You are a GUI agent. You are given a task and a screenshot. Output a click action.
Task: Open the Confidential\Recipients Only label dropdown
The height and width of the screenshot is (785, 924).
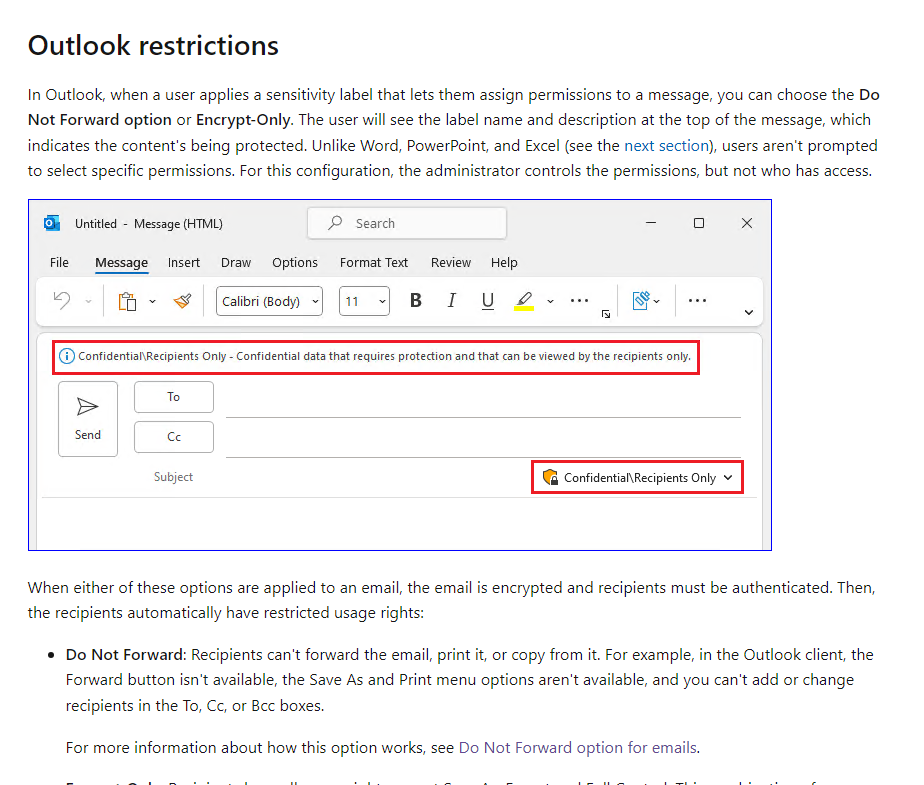638,477
